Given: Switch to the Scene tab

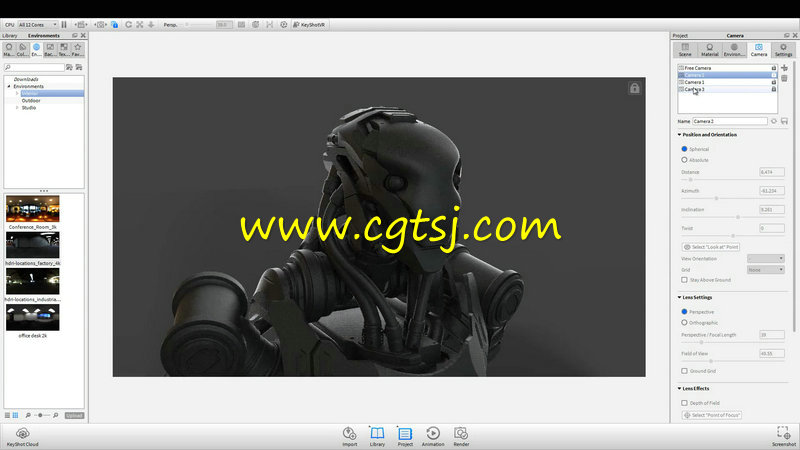Looking at the screenshot, I should (x=685, y=49).
